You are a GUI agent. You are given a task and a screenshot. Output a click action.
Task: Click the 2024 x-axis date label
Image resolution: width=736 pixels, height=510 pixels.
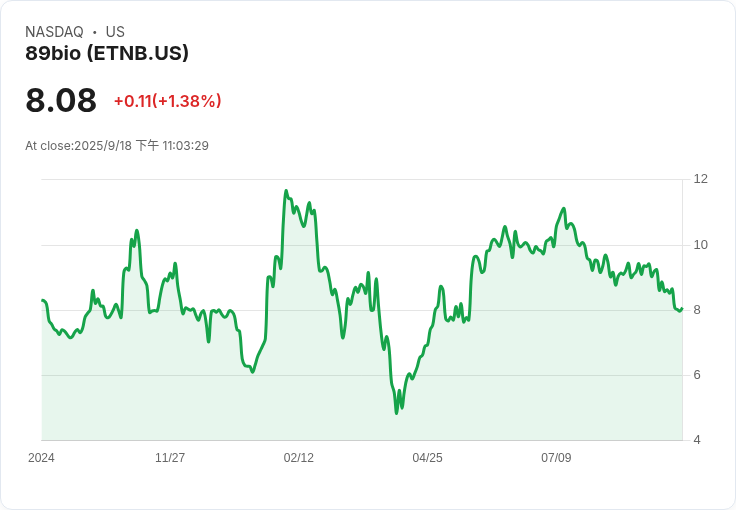(41, 457)
